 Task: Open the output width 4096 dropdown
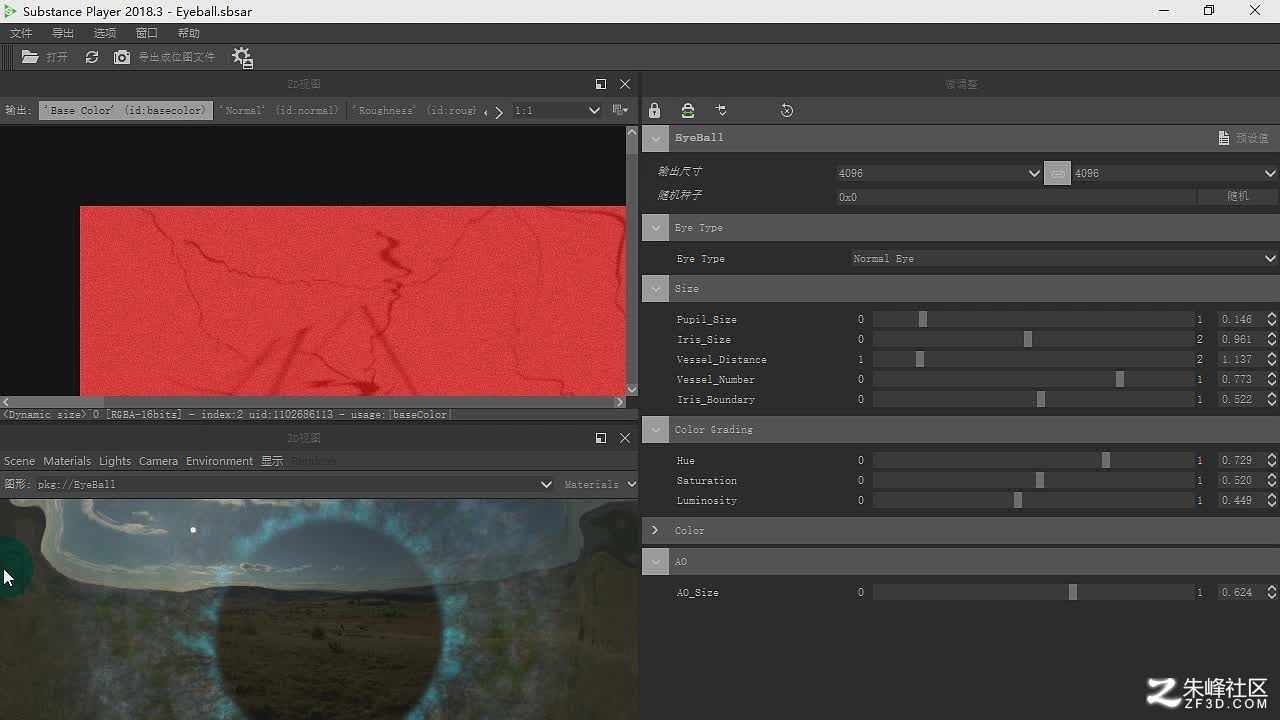point(939,173)
